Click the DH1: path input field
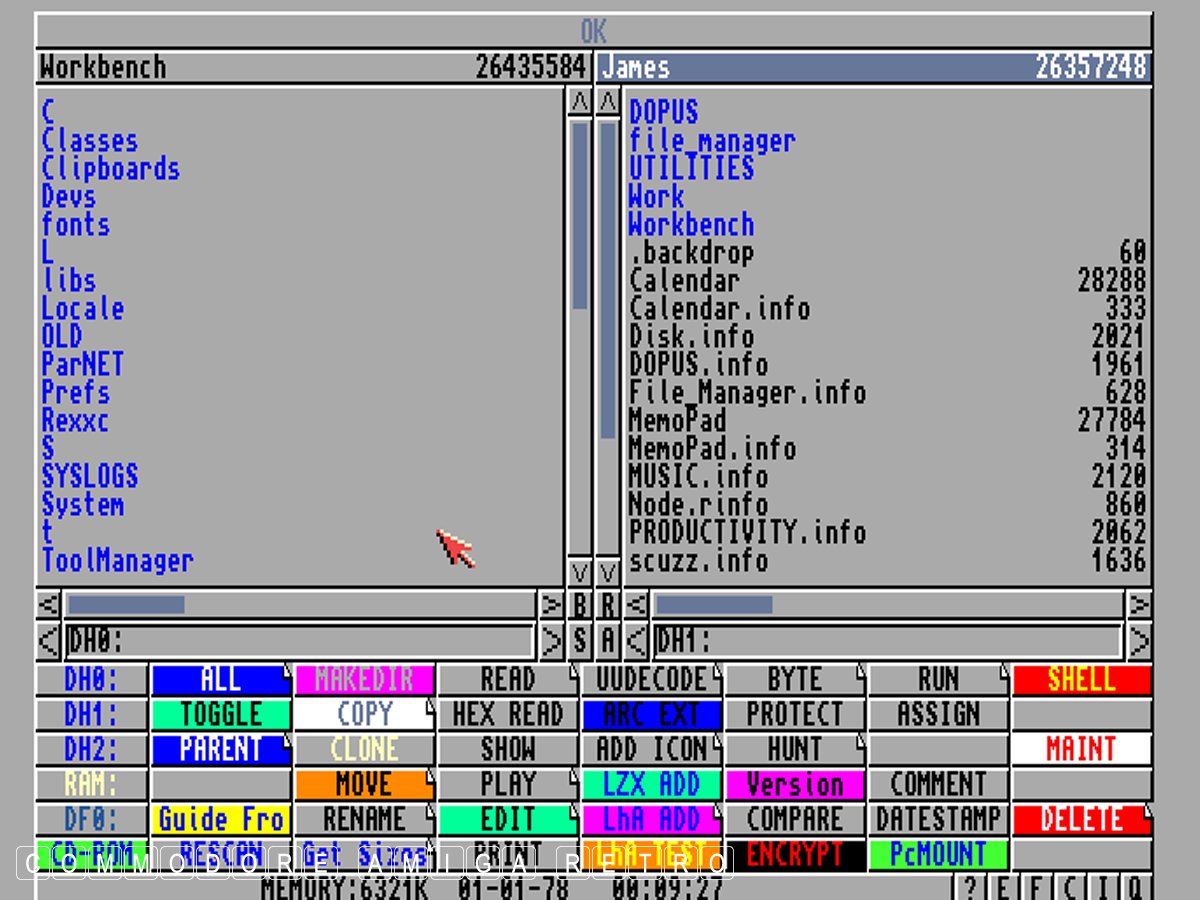 click(887, 640)
